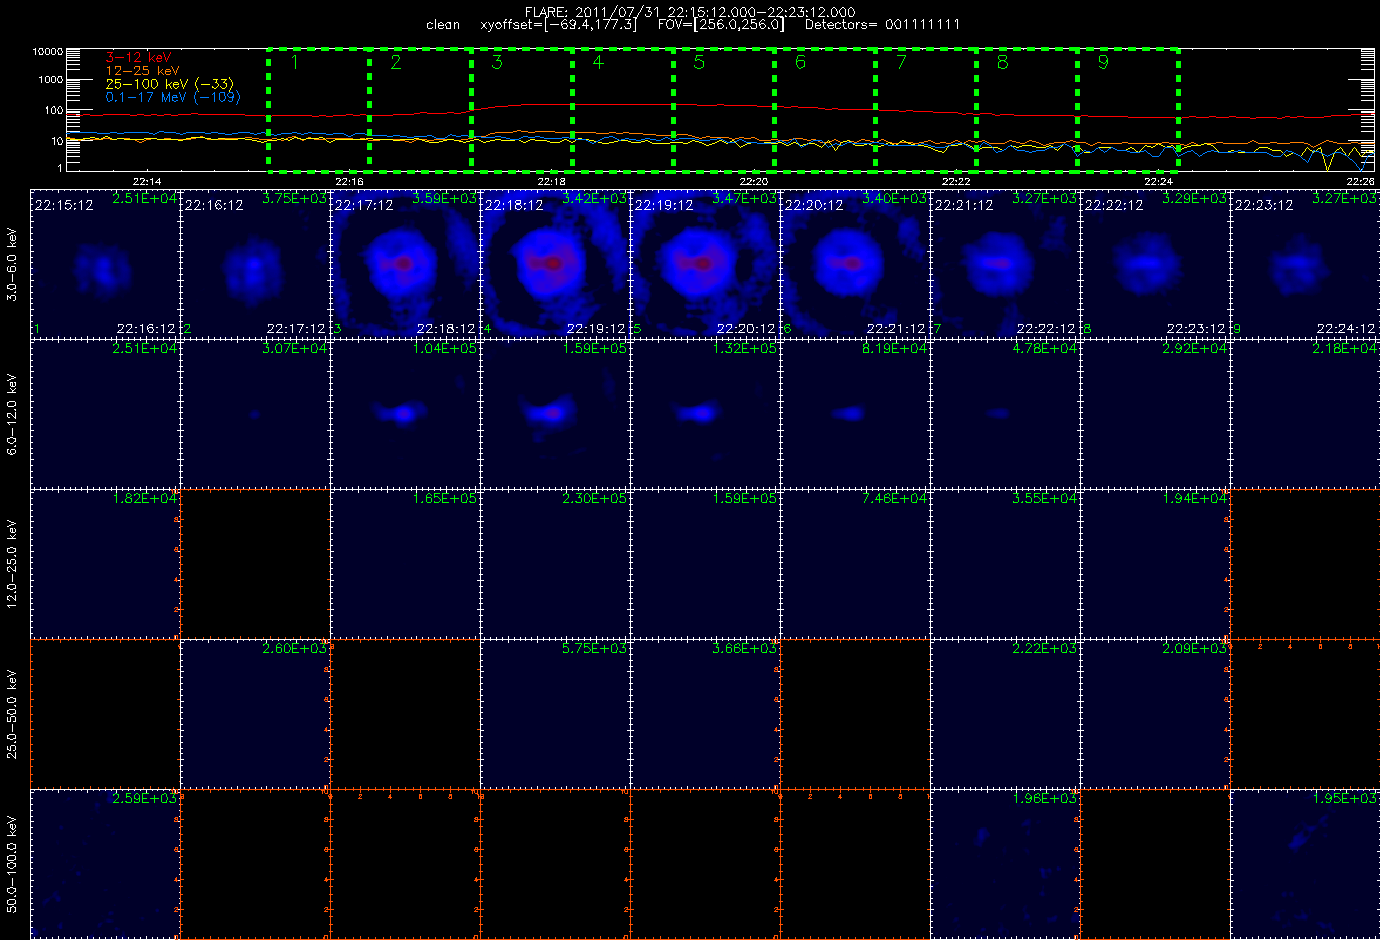Open the 25.0-50.0 keV image labeled 5.75E+03
This screenshot has height=940, width=1380.
(555, 714)
